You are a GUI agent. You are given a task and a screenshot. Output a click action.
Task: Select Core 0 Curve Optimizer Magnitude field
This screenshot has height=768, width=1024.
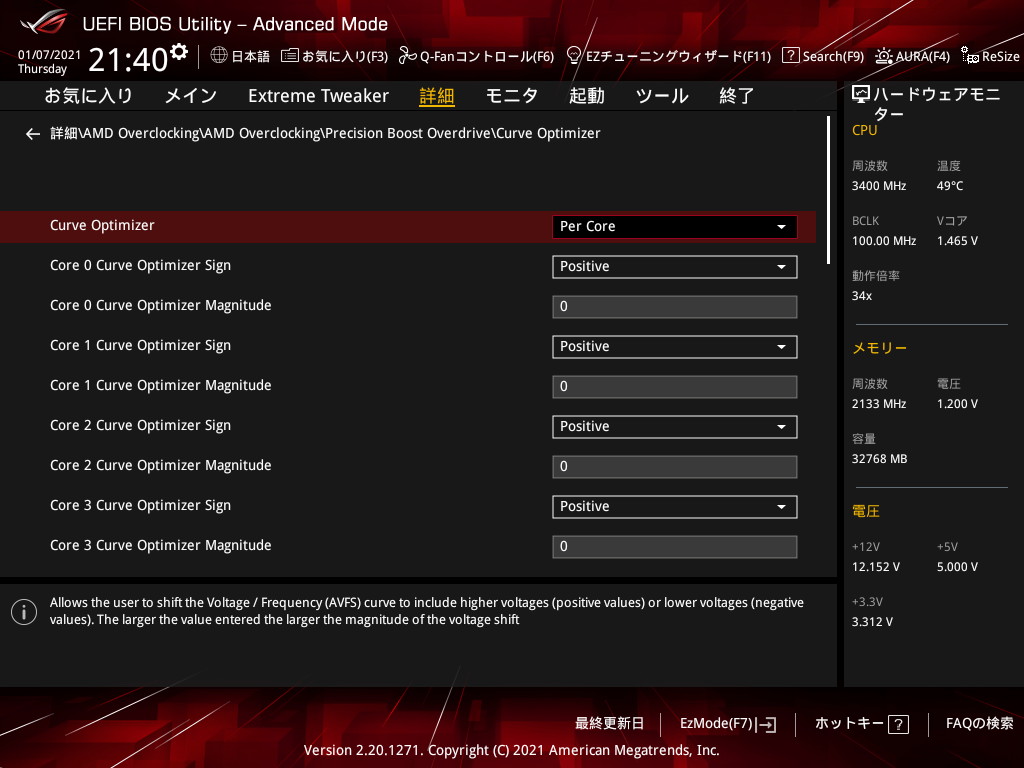tap(675, 306)
